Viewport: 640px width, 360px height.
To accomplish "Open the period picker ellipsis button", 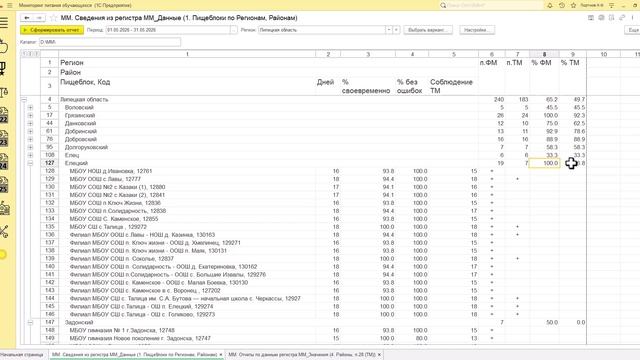I will [233, 30].
